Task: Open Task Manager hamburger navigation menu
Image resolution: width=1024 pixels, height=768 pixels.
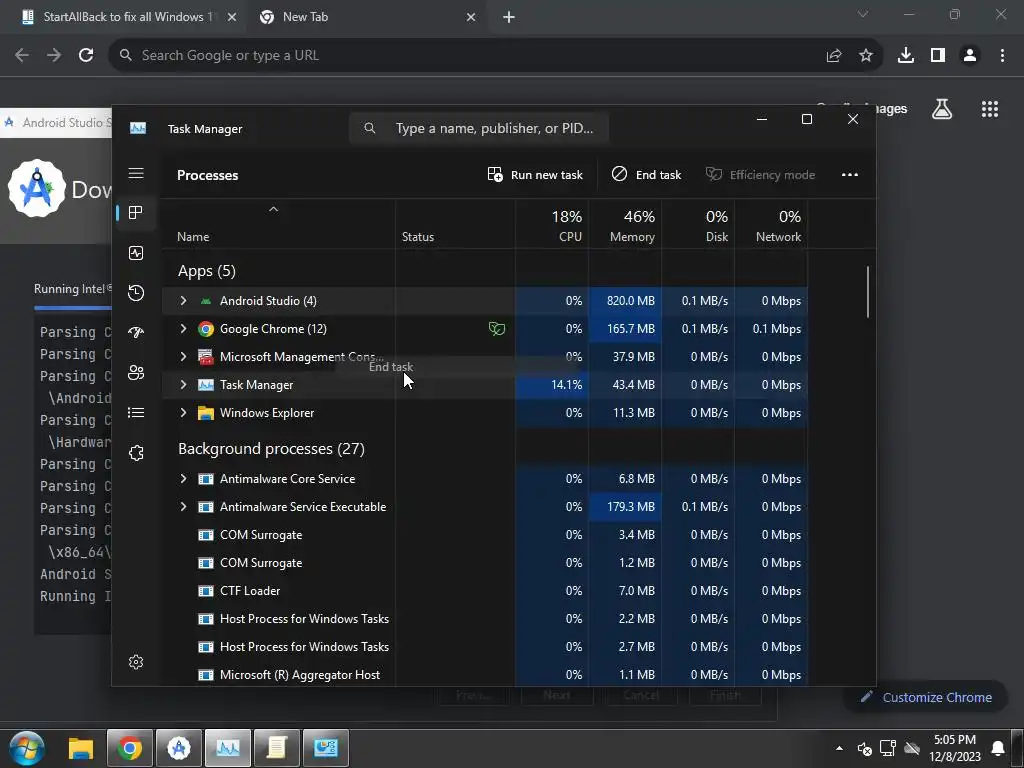Action: [x=136, y=173]
